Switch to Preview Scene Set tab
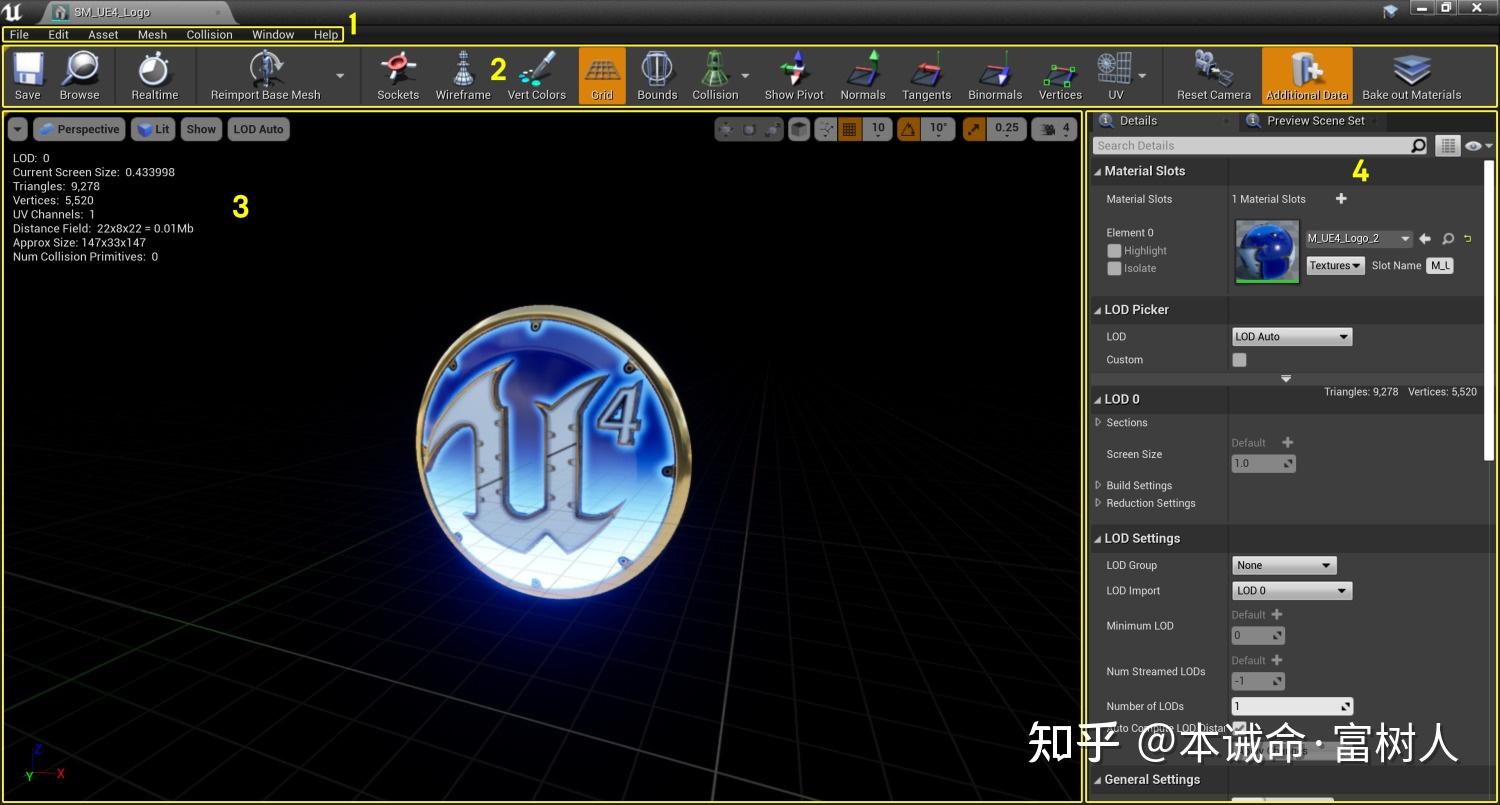 coord(1315,121)
